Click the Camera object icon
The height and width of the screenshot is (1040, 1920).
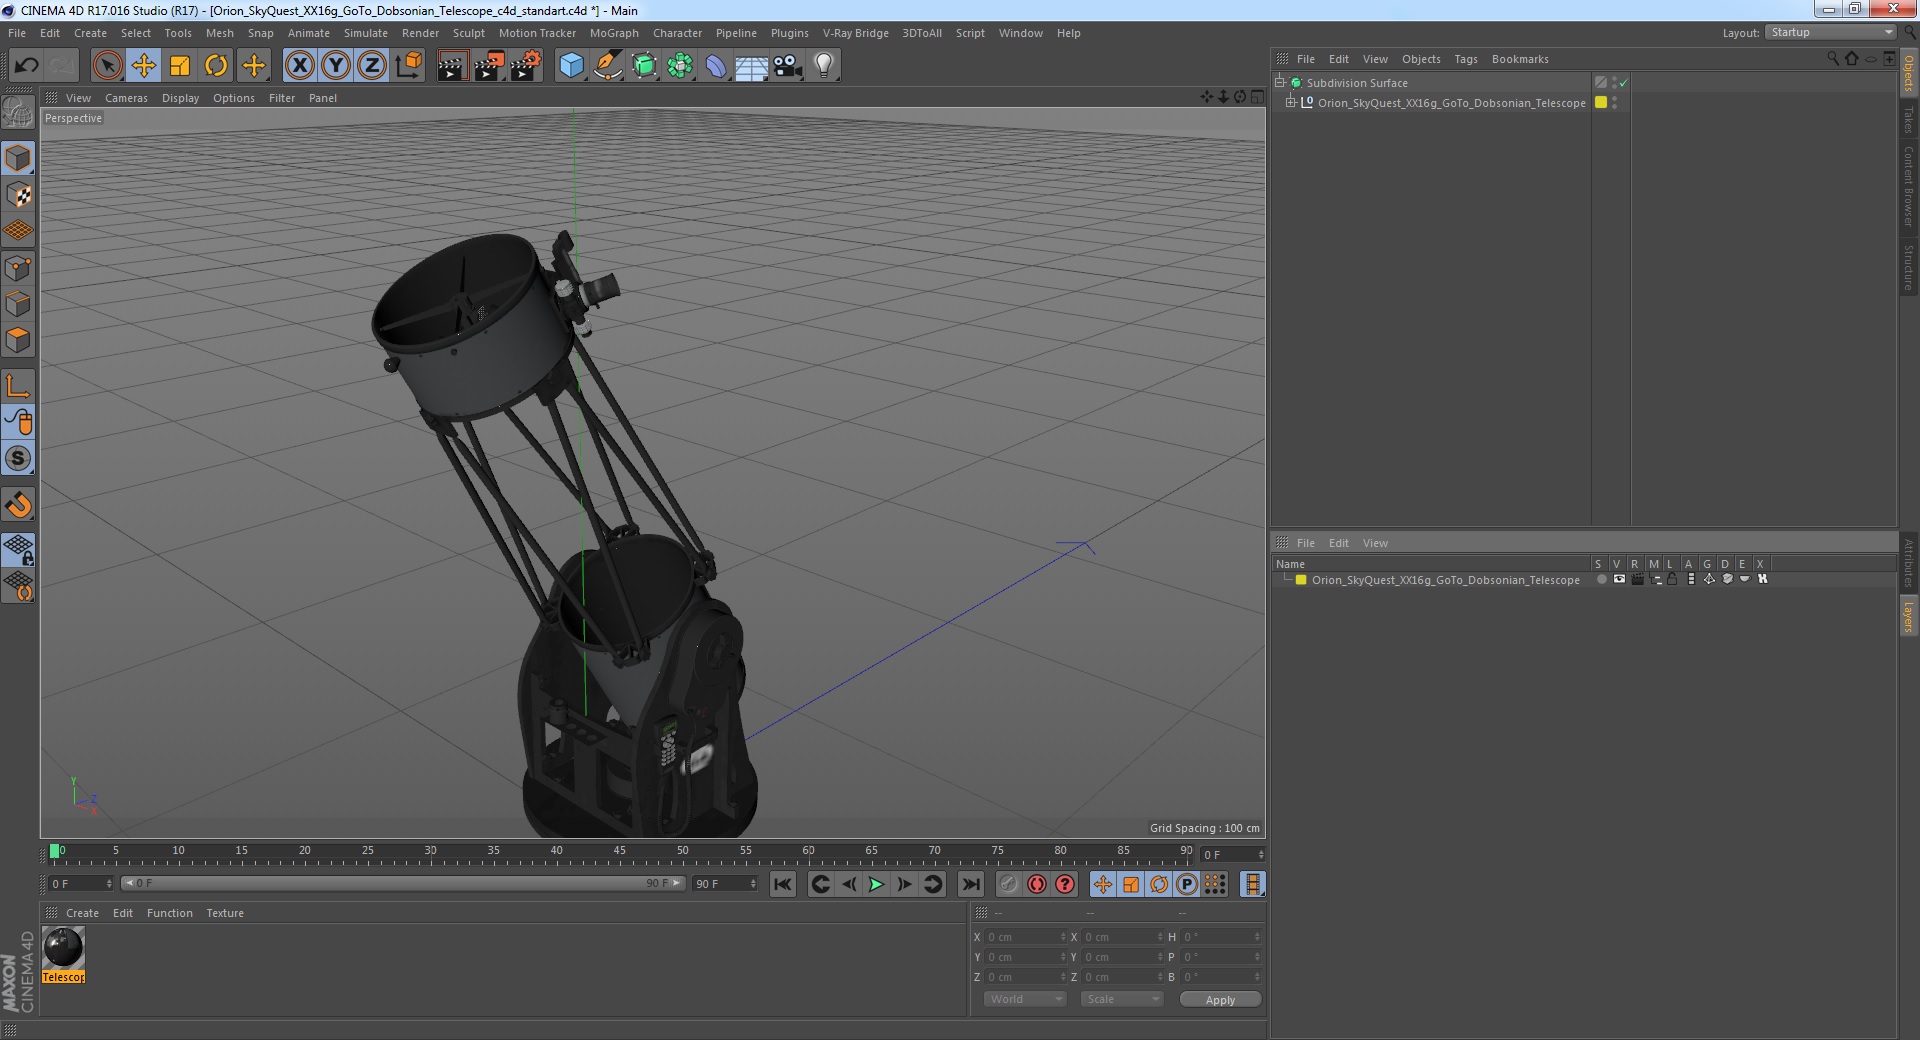point(787,66)
